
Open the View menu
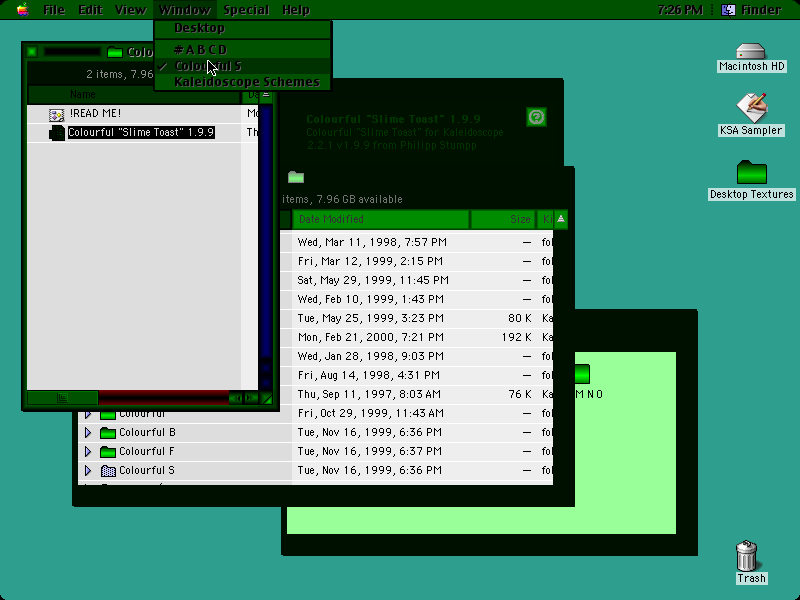pyautogui.click(x=131, y=10)
